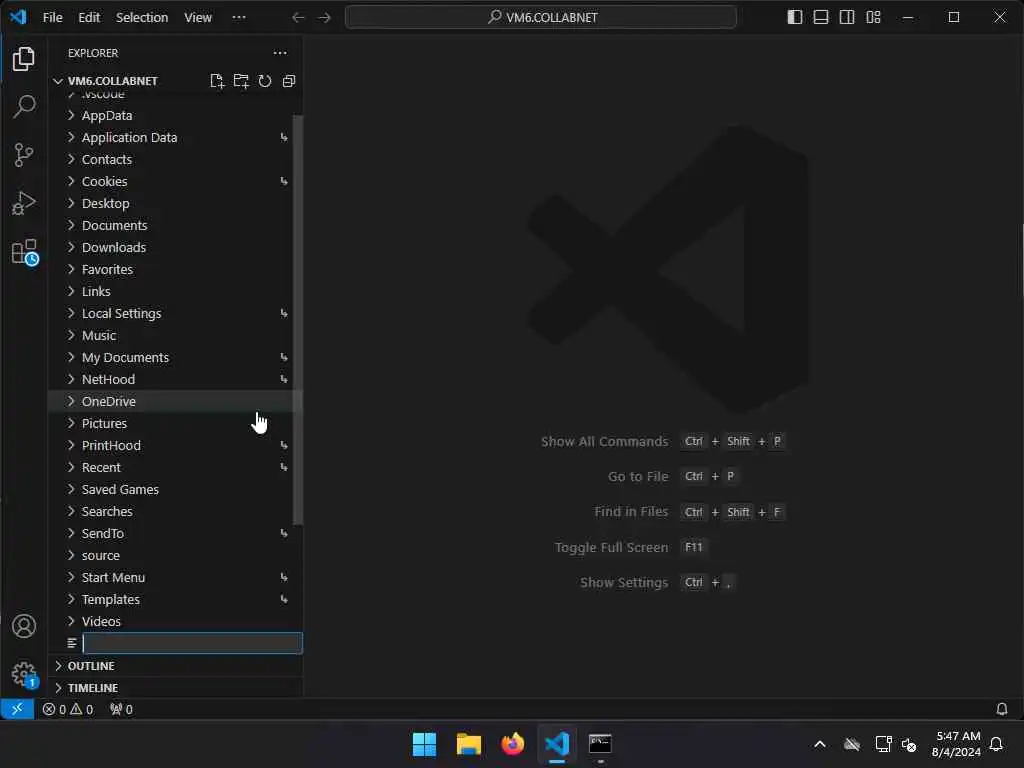Go forward using the navigation arrow
The height and width of the screenshot is (768, 1024).
[x=324, y=18]
